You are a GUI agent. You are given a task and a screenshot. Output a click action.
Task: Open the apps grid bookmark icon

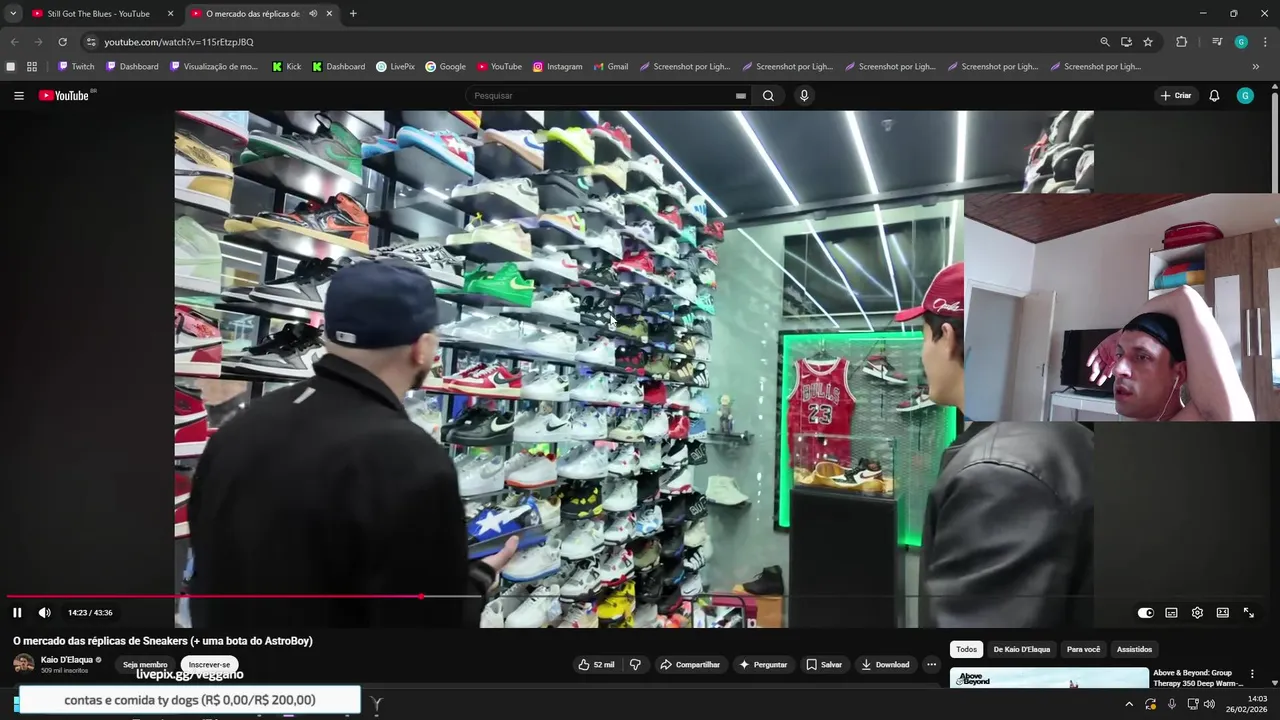pos(32,67)
